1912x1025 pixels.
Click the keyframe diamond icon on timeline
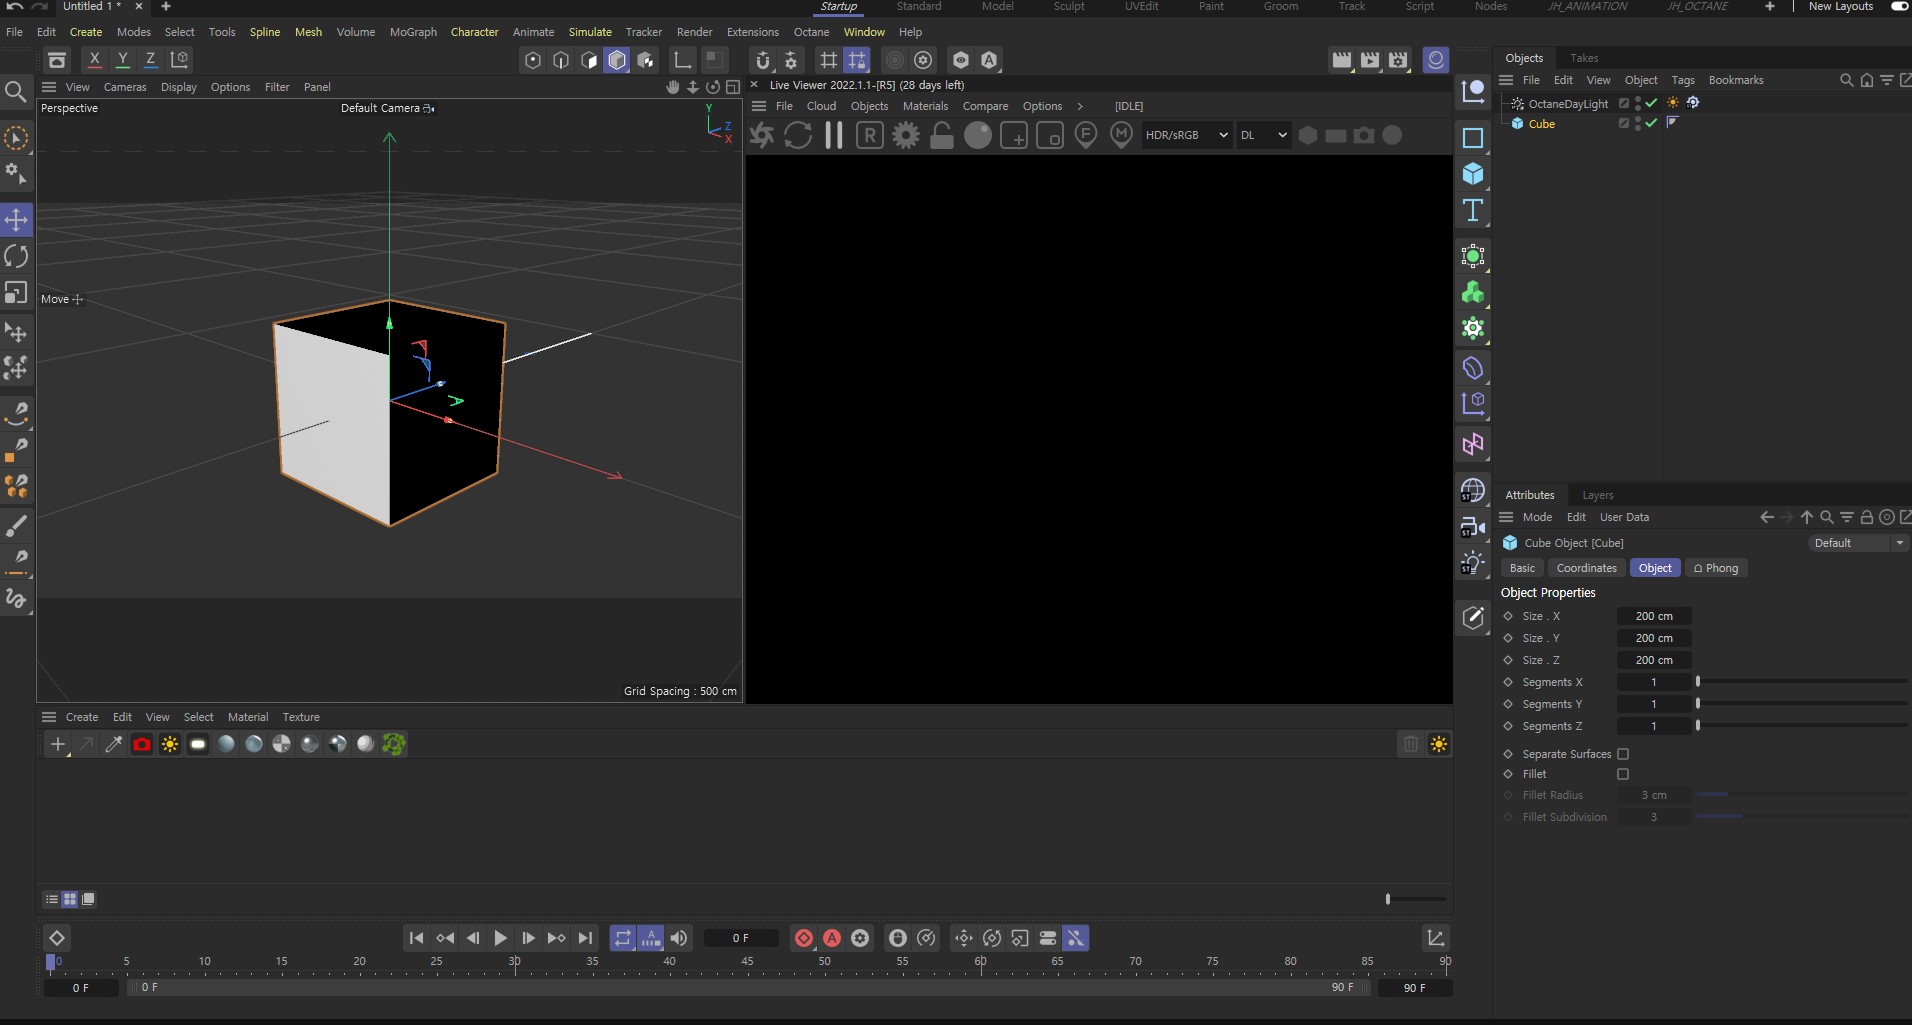[x=57, y=938]
